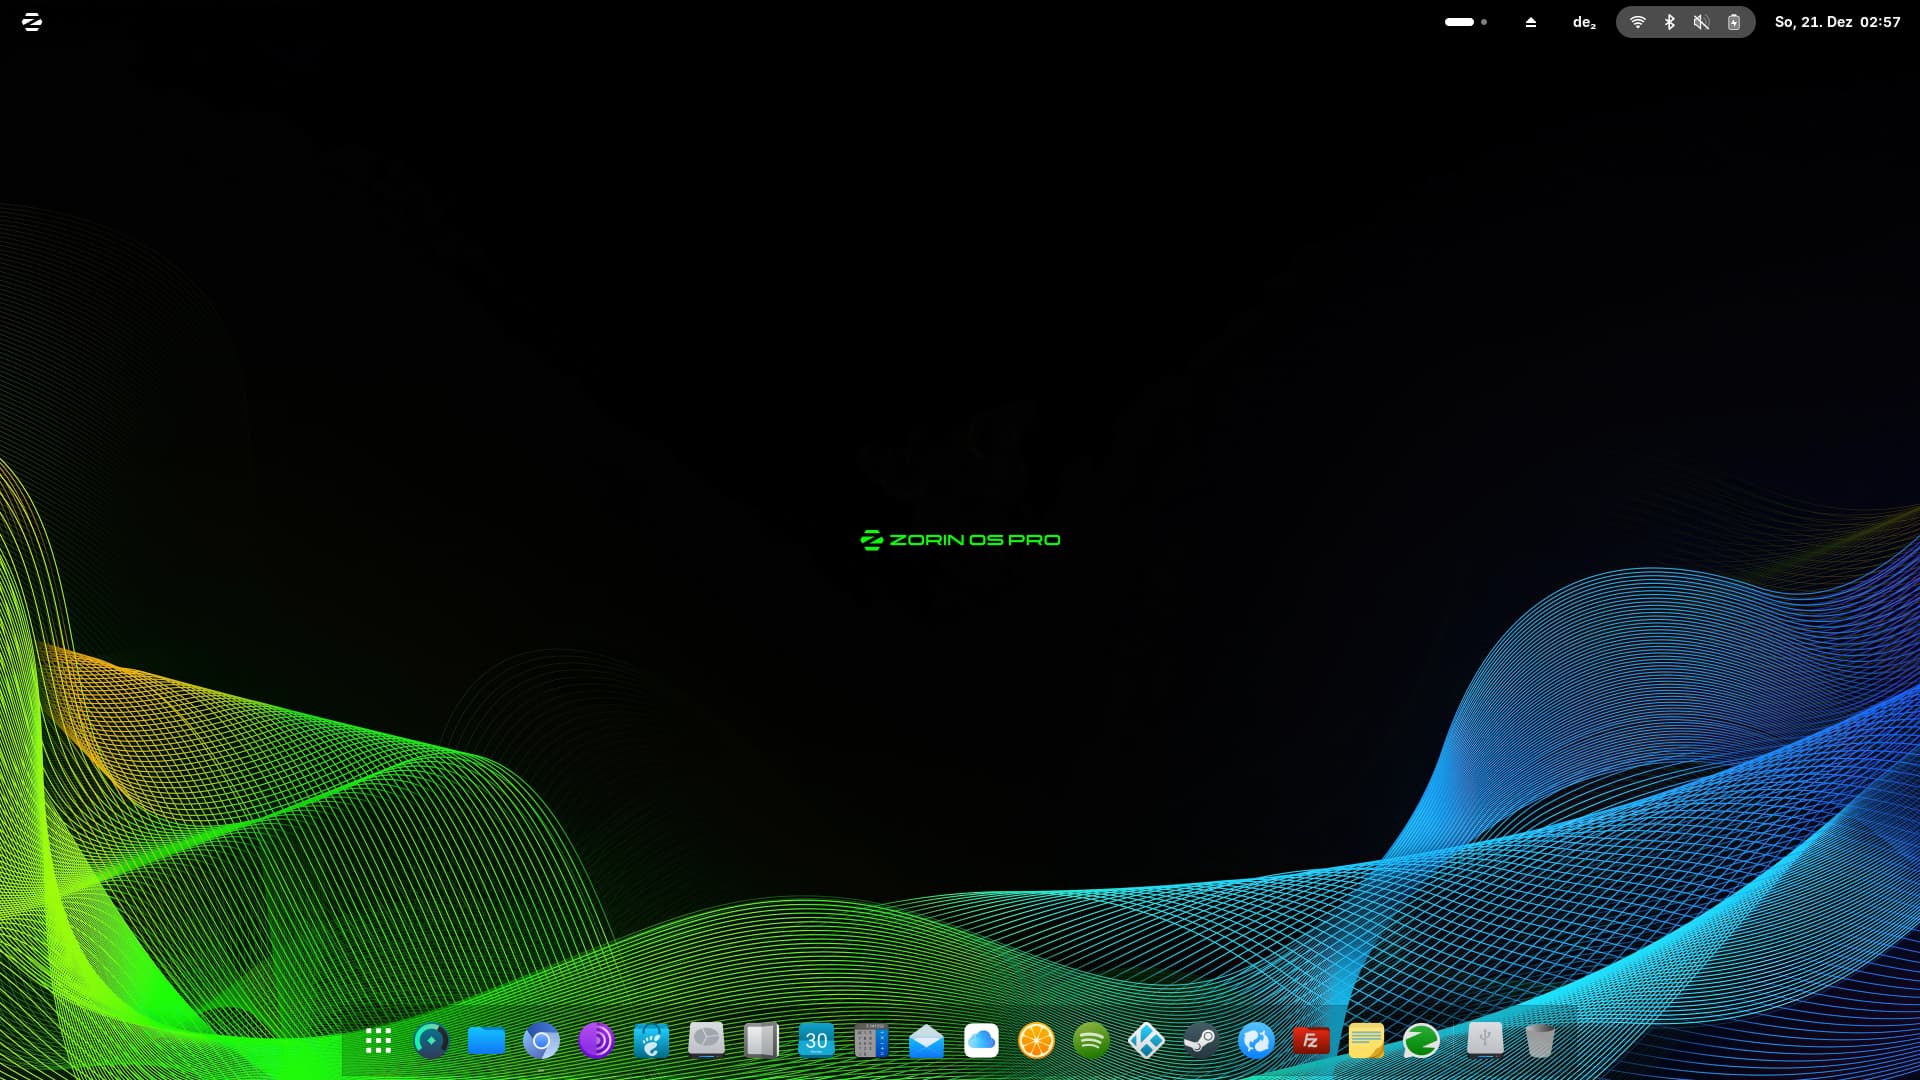The height and width of the screenshot is (1080, 1920).
Task: Open the Zorin menu logo button
Action: coord(32,22)
